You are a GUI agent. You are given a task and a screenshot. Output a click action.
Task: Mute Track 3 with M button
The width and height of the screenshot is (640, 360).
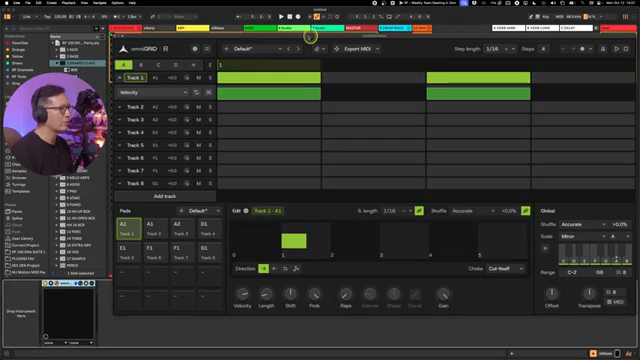pyautogui.click(x=199, y=120)
